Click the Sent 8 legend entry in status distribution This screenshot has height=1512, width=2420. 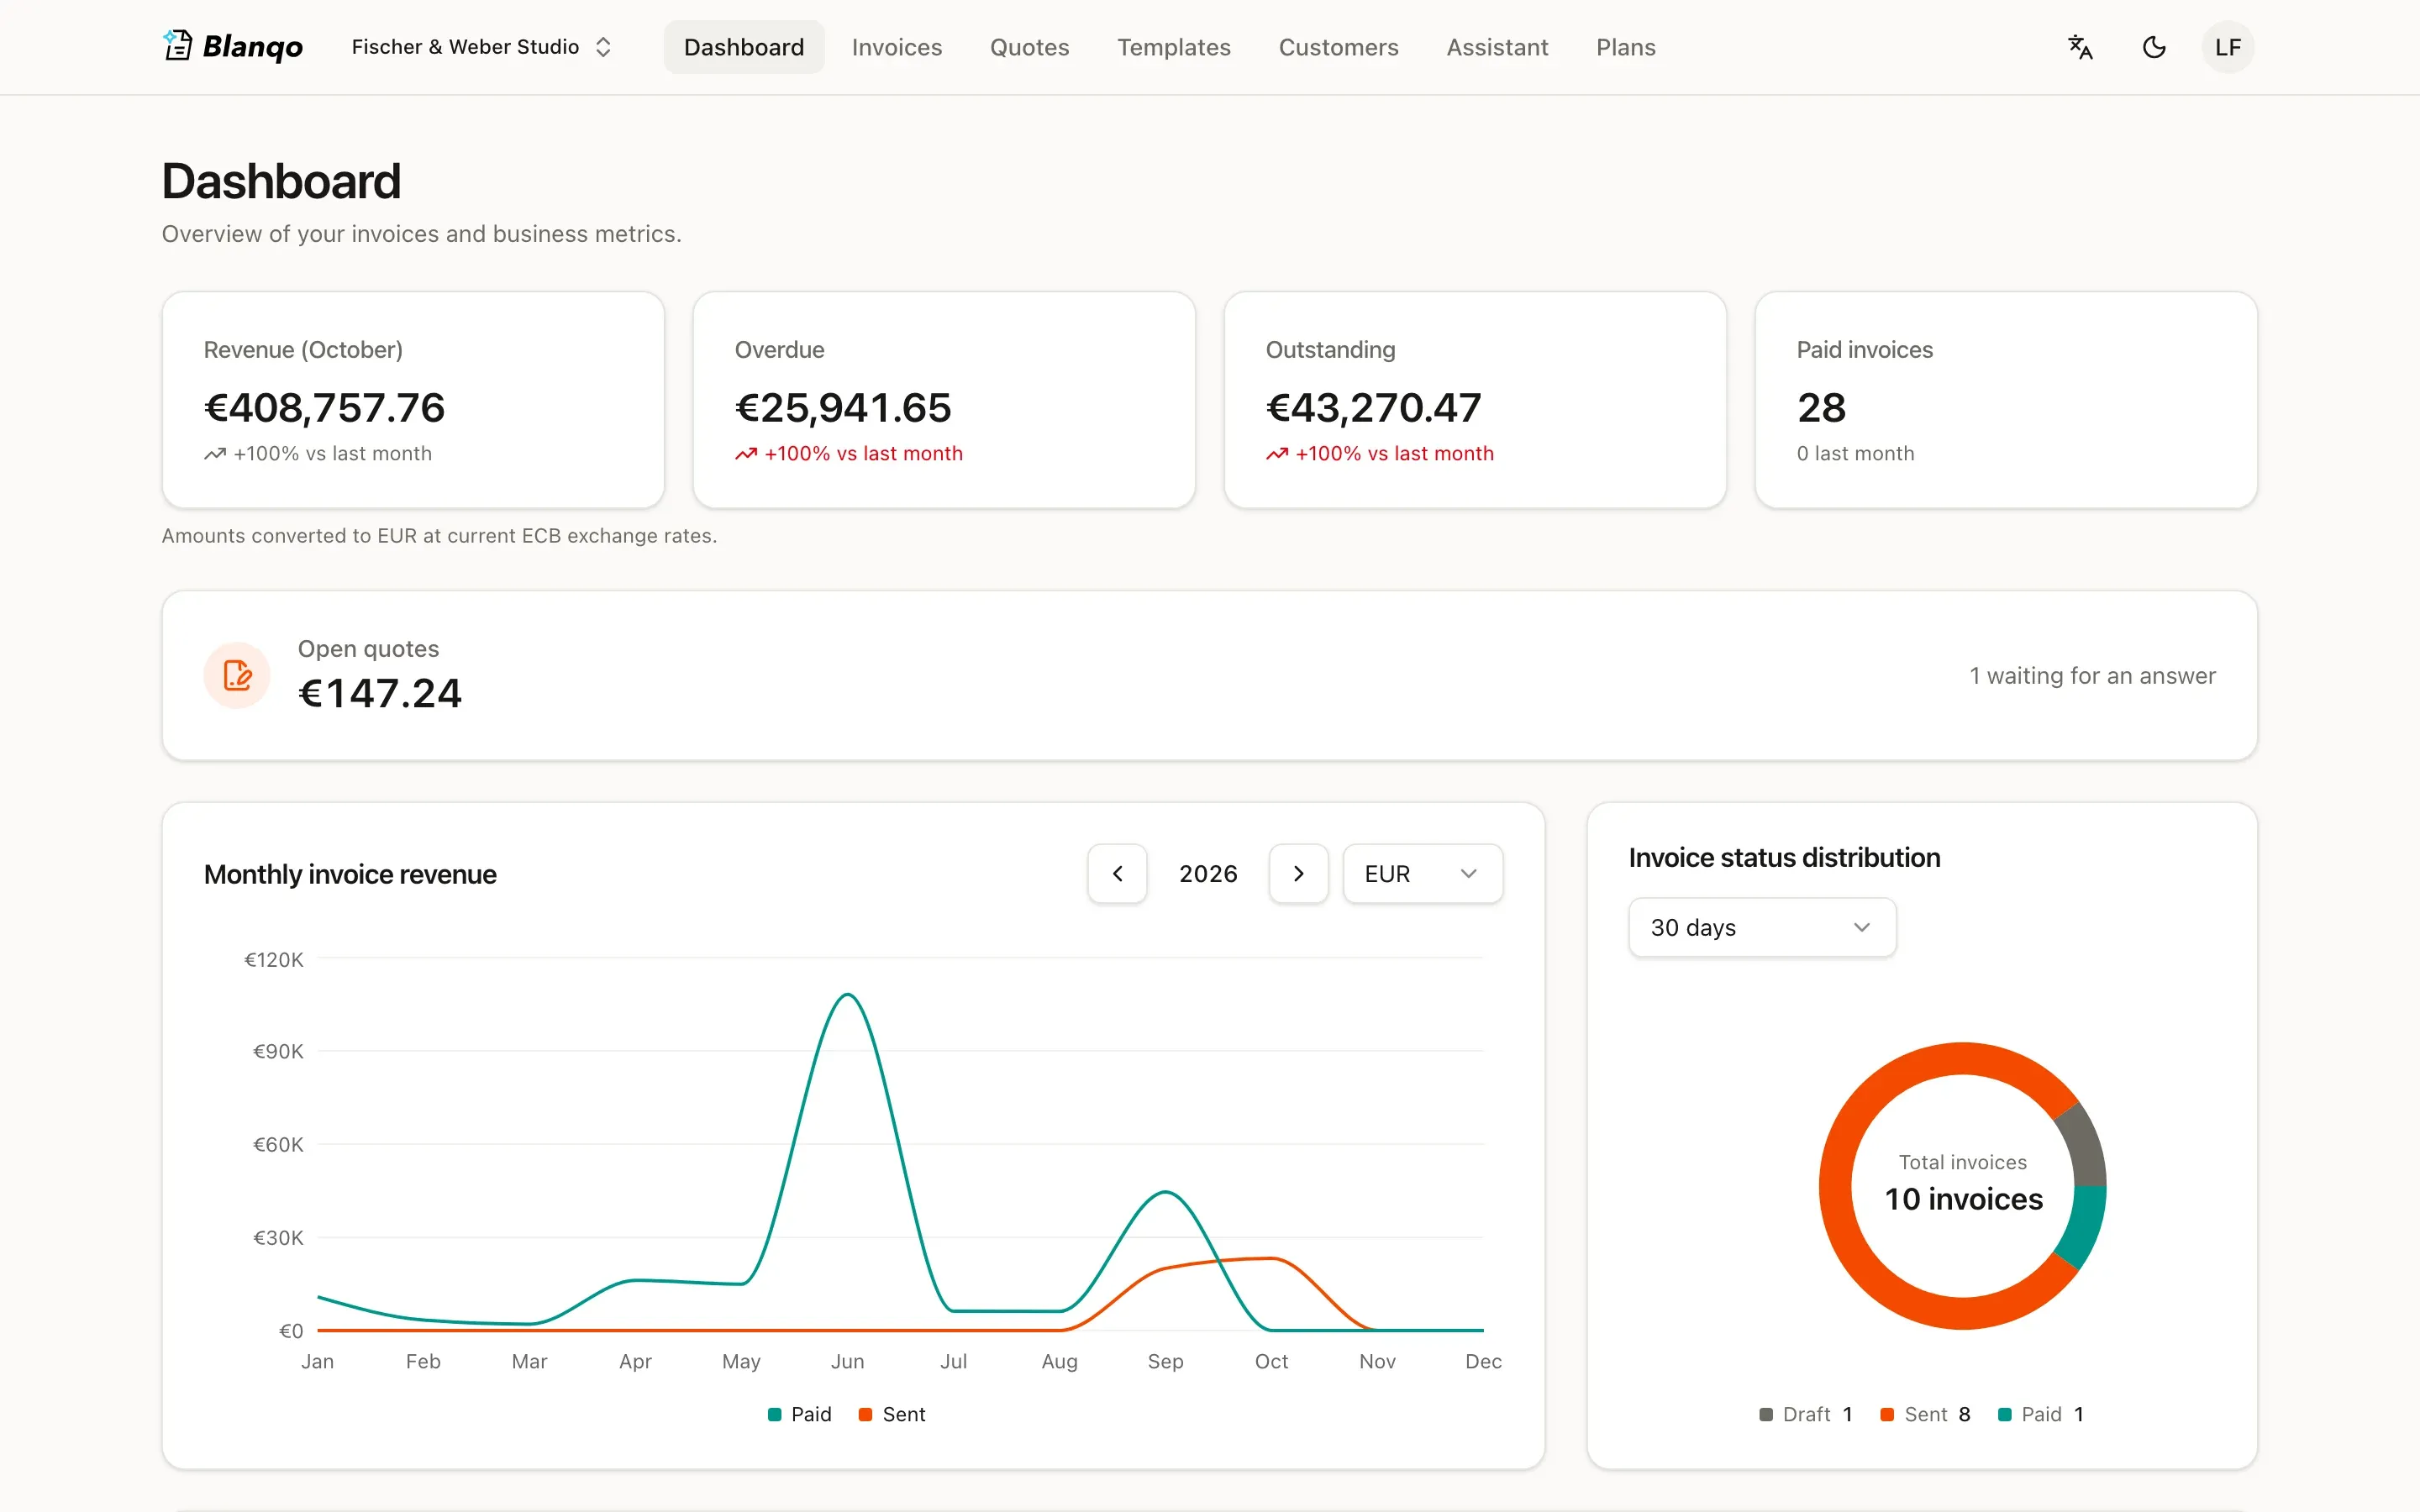1925,1414
